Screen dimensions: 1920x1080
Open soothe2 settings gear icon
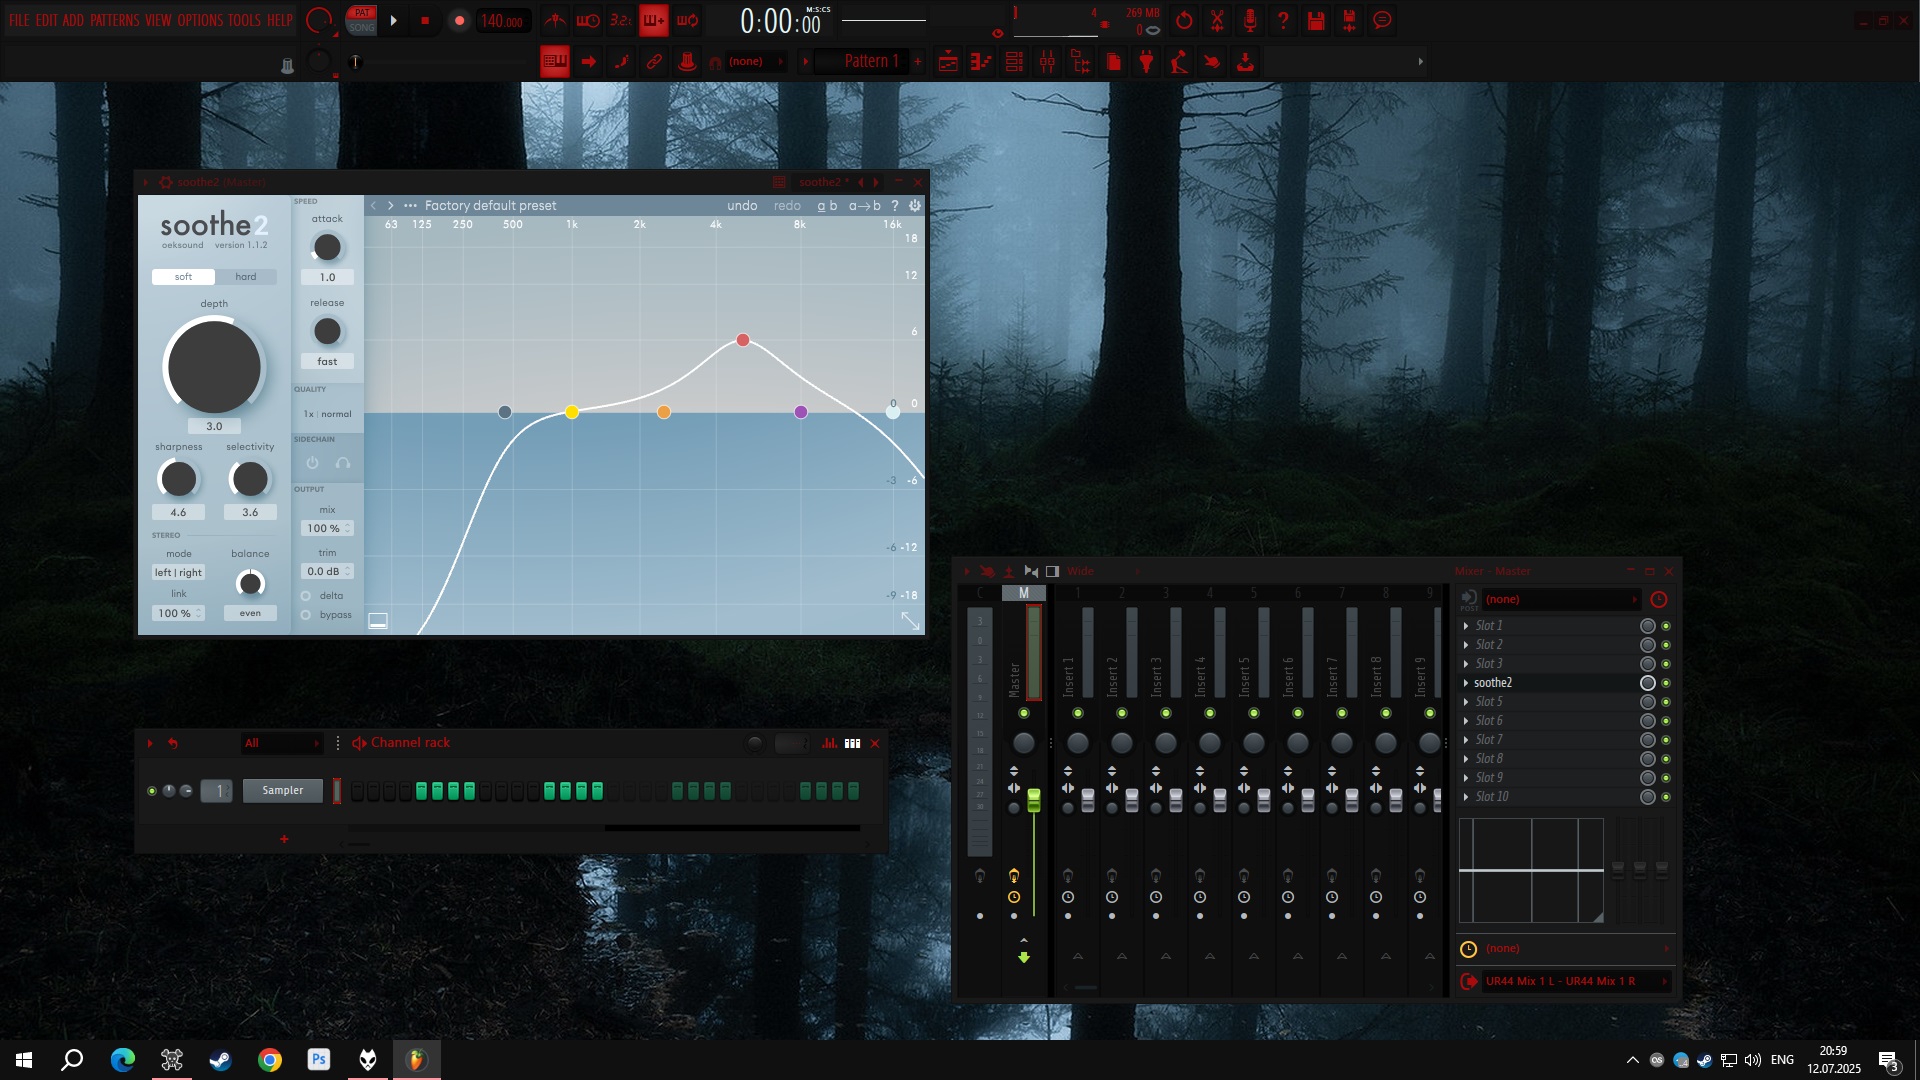pos(914,205)
